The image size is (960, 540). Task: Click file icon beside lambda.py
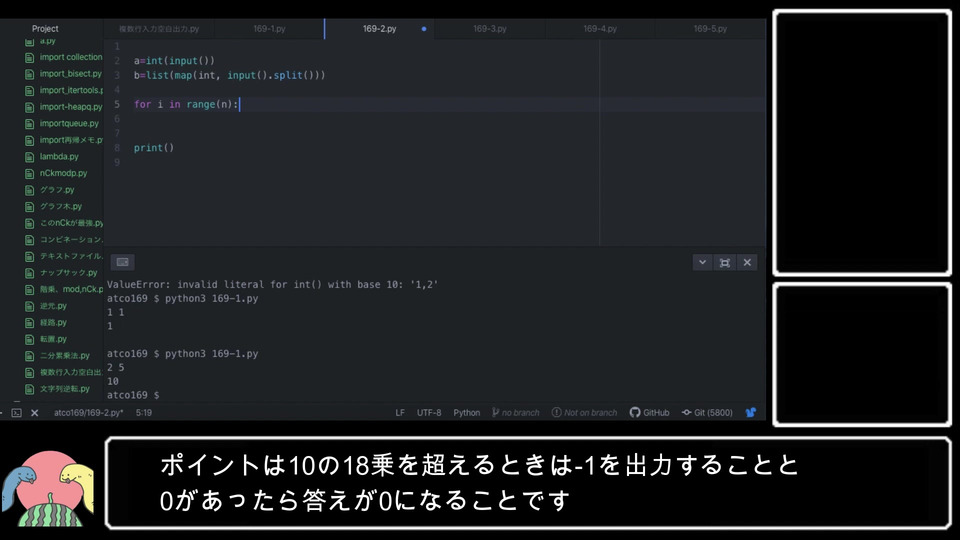(29, 157)
